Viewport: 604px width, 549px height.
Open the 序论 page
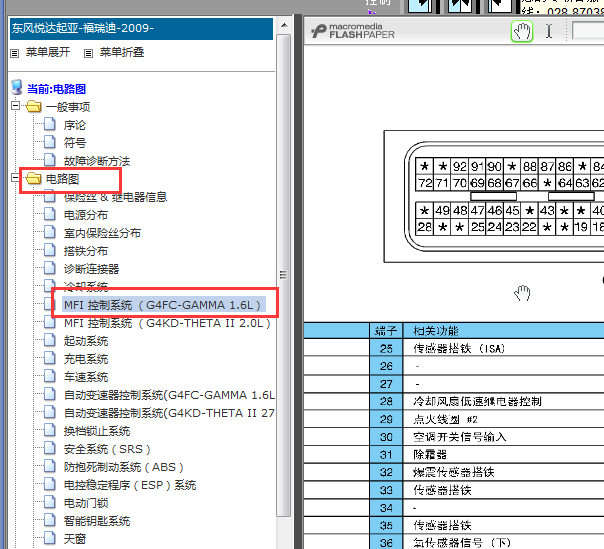tap(75, 125)
